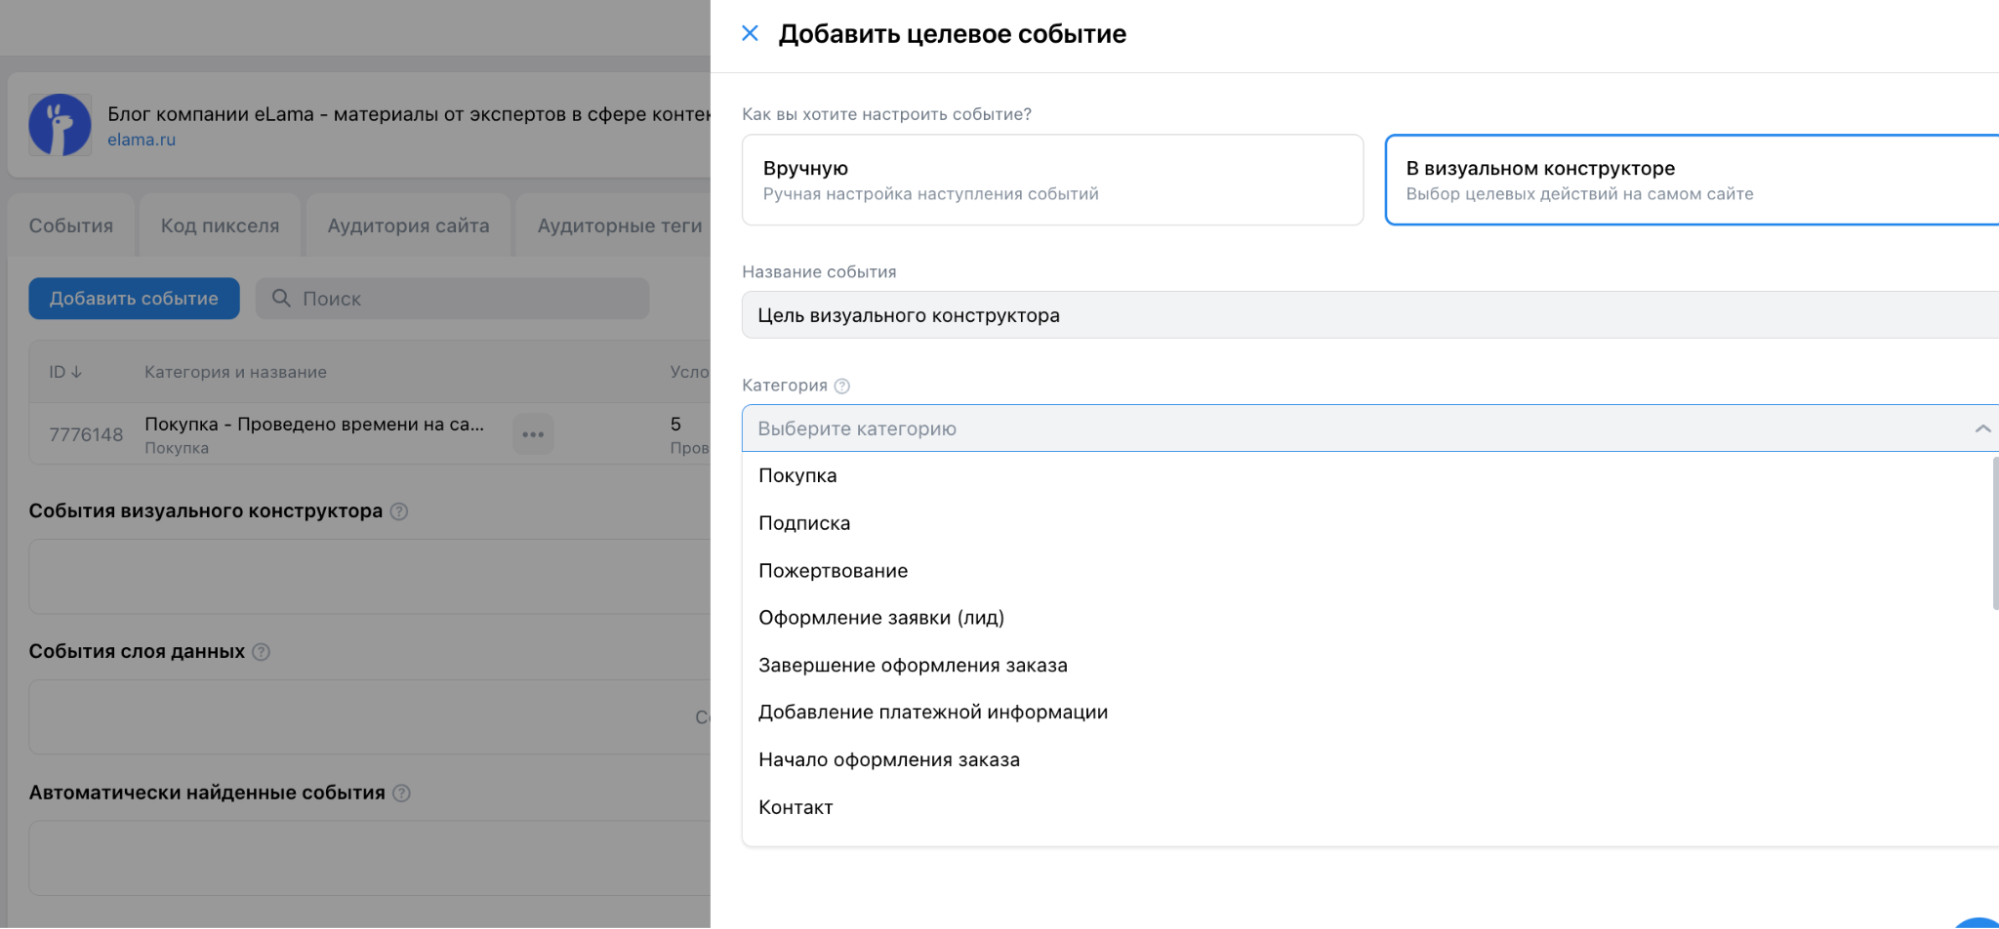Close the add target event panel
The height and width of the screenshot is (929, 1999).
[749, 34]
